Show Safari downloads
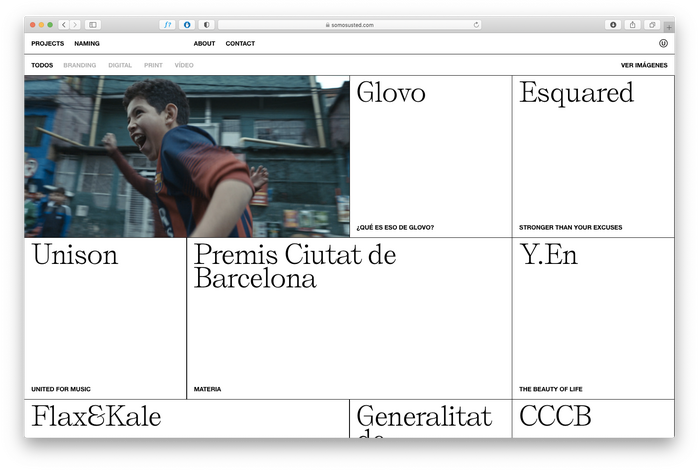Screen dimensions: 699x470 click(613, 25)
